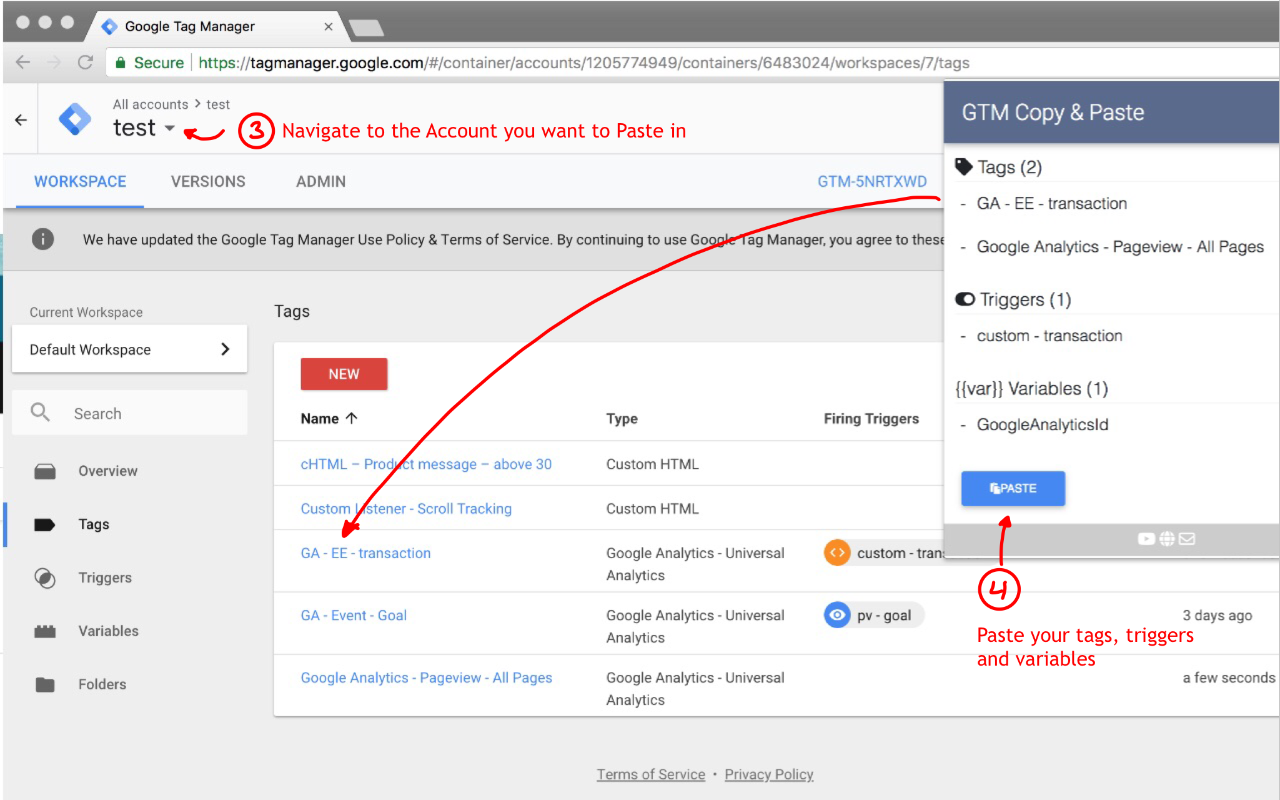Click GA - EE - transaction in the Copy & Paste popup
The image size is (1280, 800).
pyautogui.click(x=1052, y=203)
